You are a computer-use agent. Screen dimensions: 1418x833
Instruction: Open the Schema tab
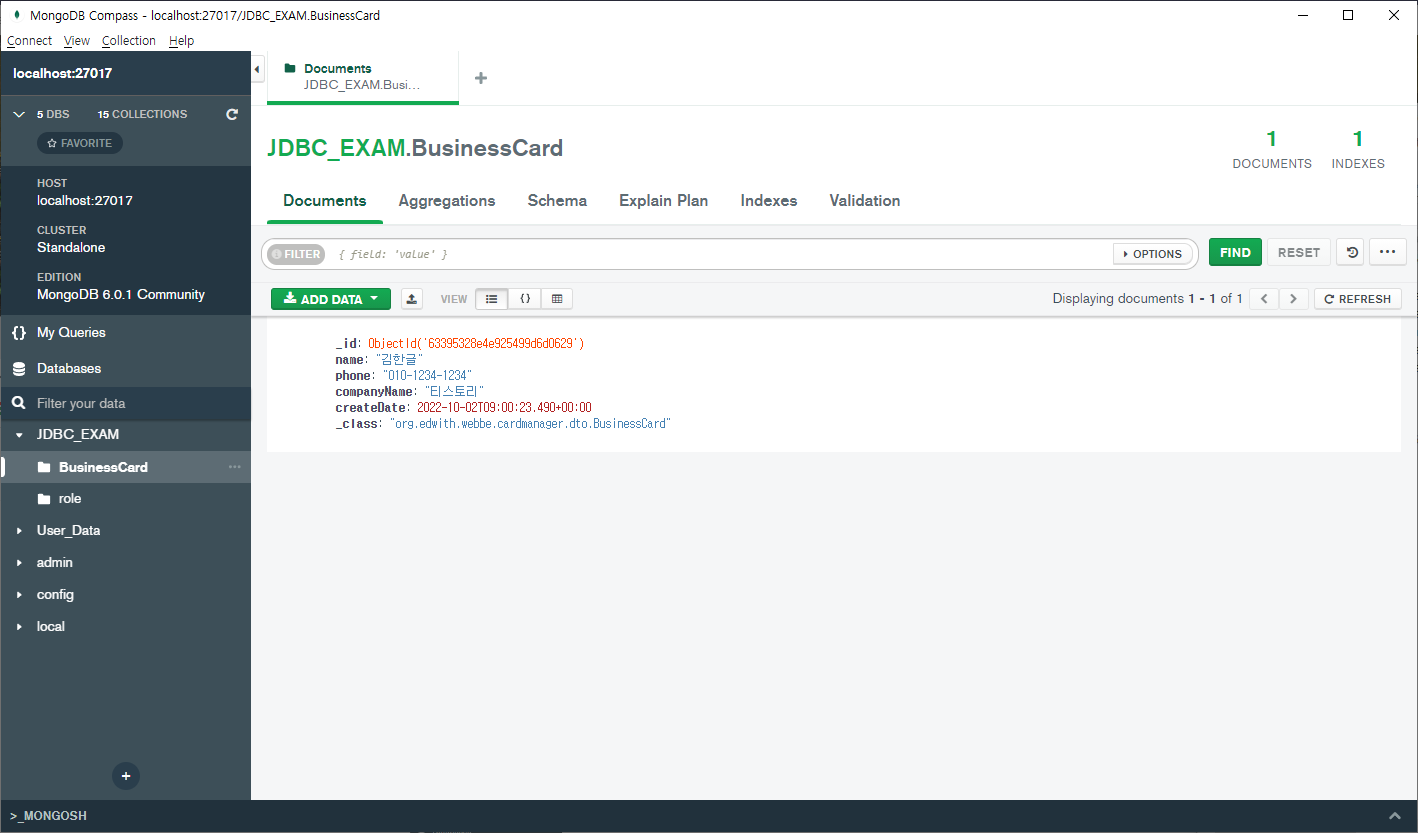pos(557,201)
